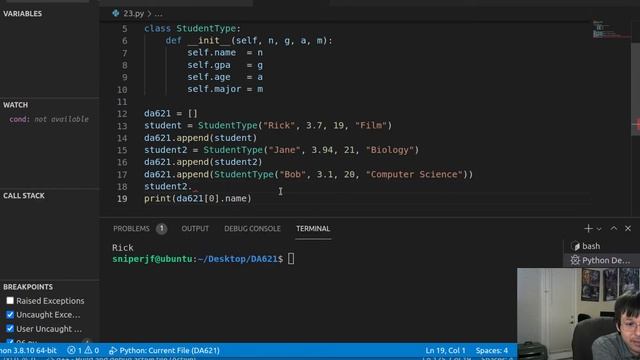This screenshot has width=640, height=360.
Task: Open a new terminal with the plus icon
Action: pos(588,229)
